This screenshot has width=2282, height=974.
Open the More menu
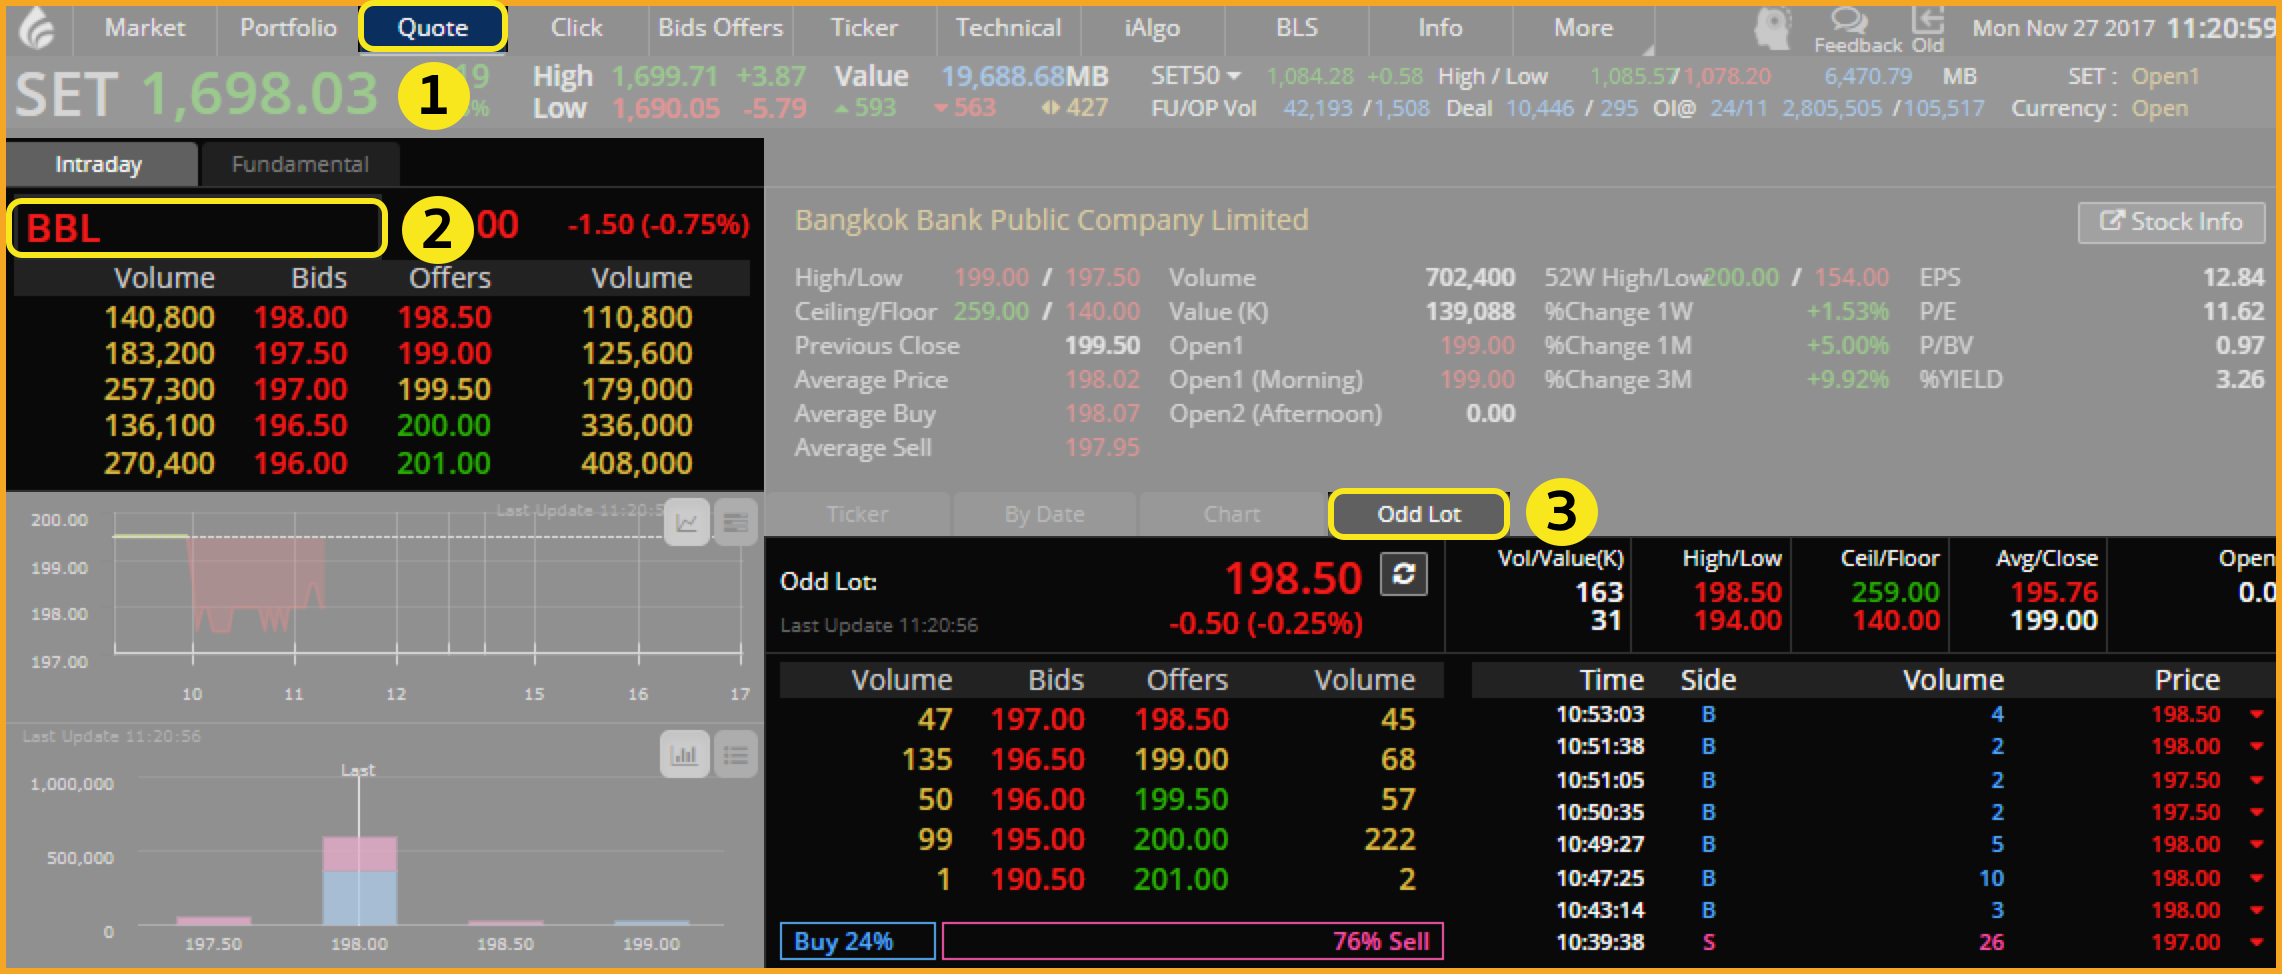pos(1583,28)
